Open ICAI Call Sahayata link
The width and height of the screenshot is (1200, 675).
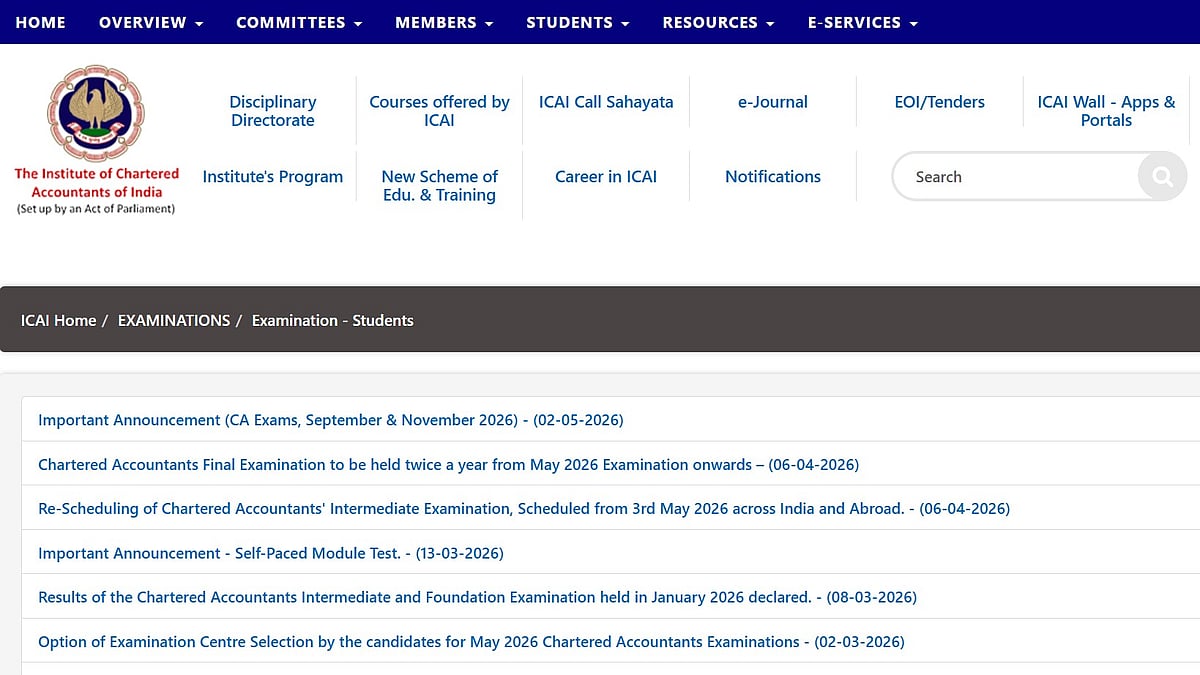[606, 102]
